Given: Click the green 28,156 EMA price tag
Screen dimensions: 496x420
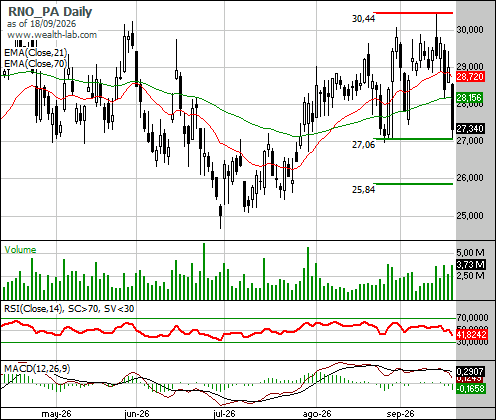Looking at the screenshot, I should tap(469, 98).
